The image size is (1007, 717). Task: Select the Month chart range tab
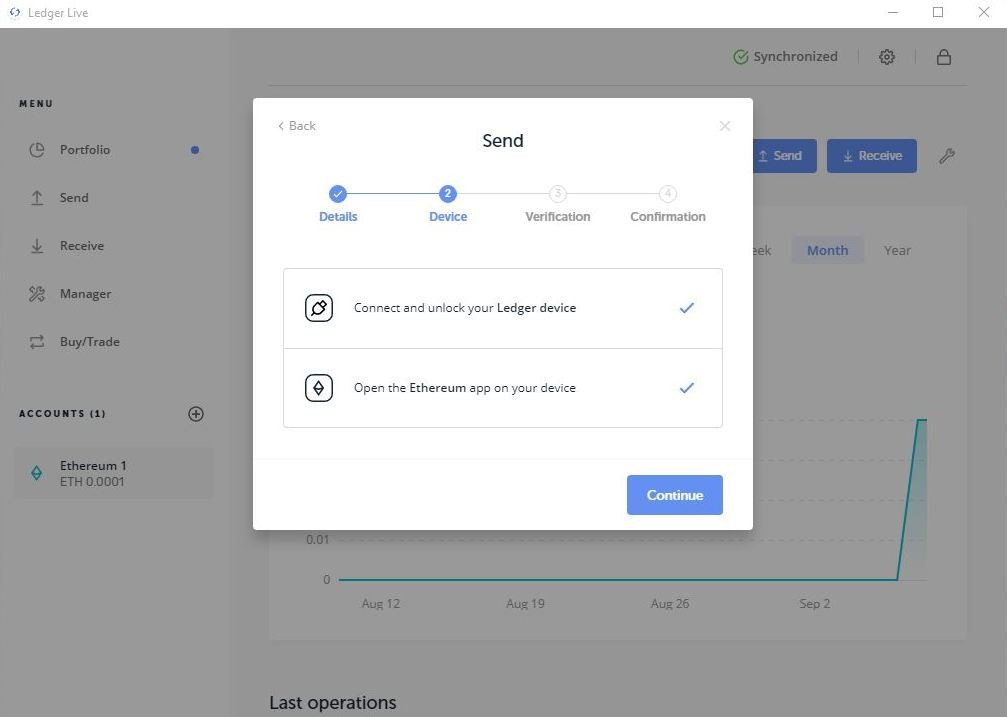(827, 251)
